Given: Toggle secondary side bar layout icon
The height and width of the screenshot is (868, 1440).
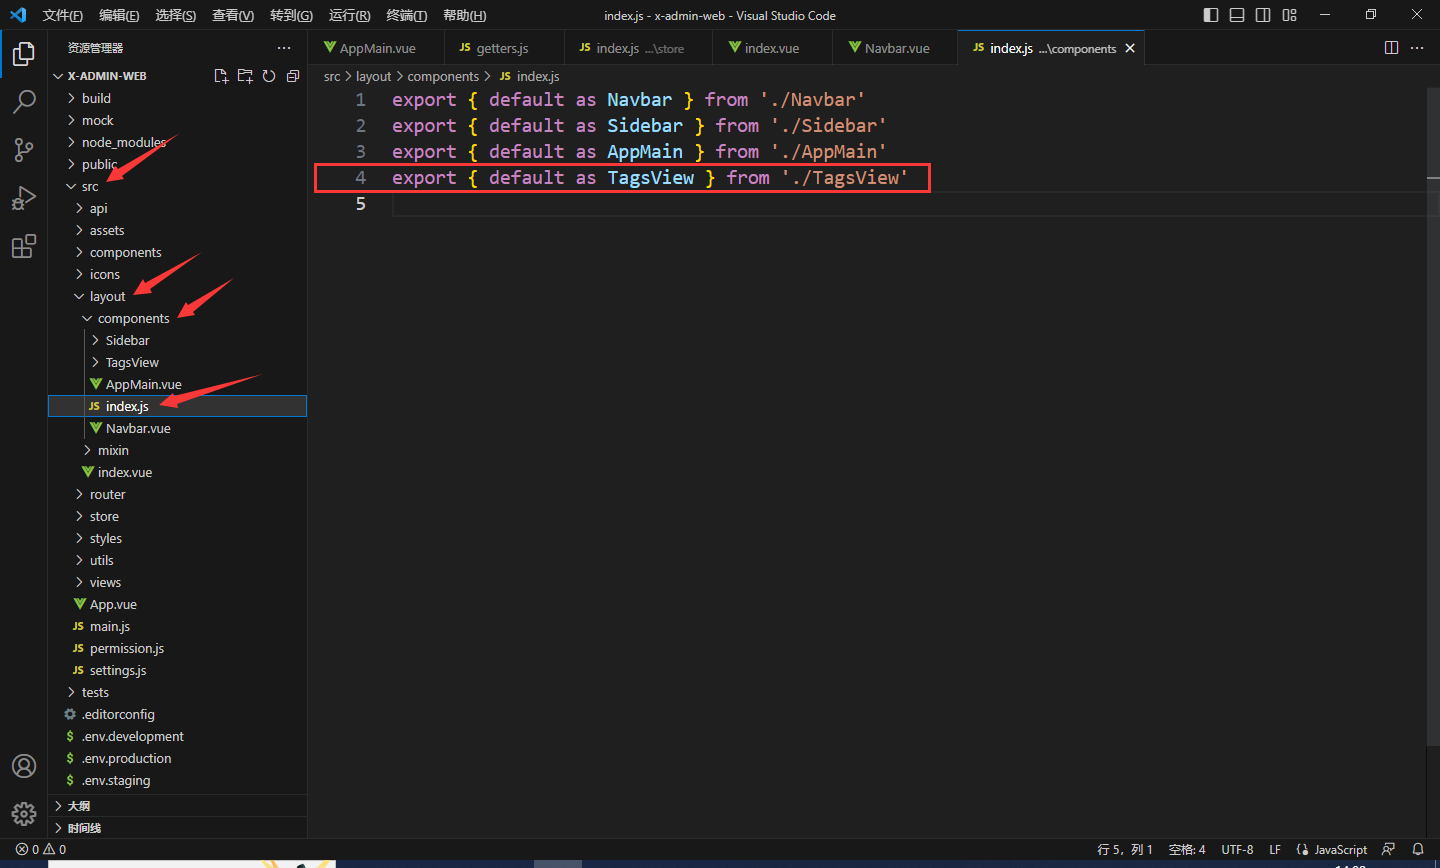Looking at the screenshot, I should pos(1263,15).
